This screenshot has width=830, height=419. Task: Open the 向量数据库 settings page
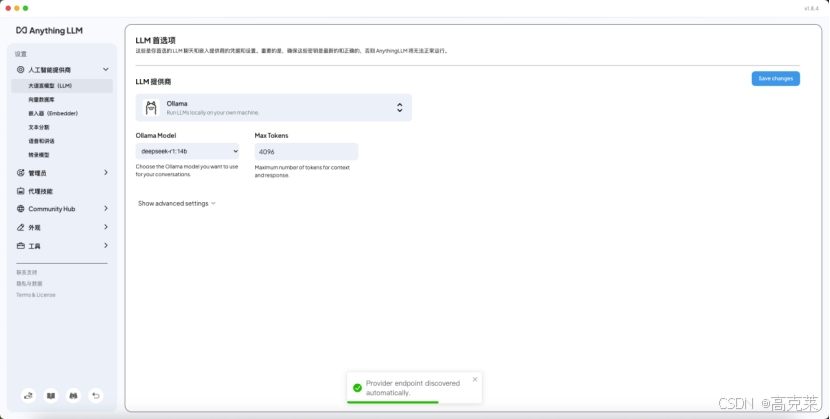41,99
